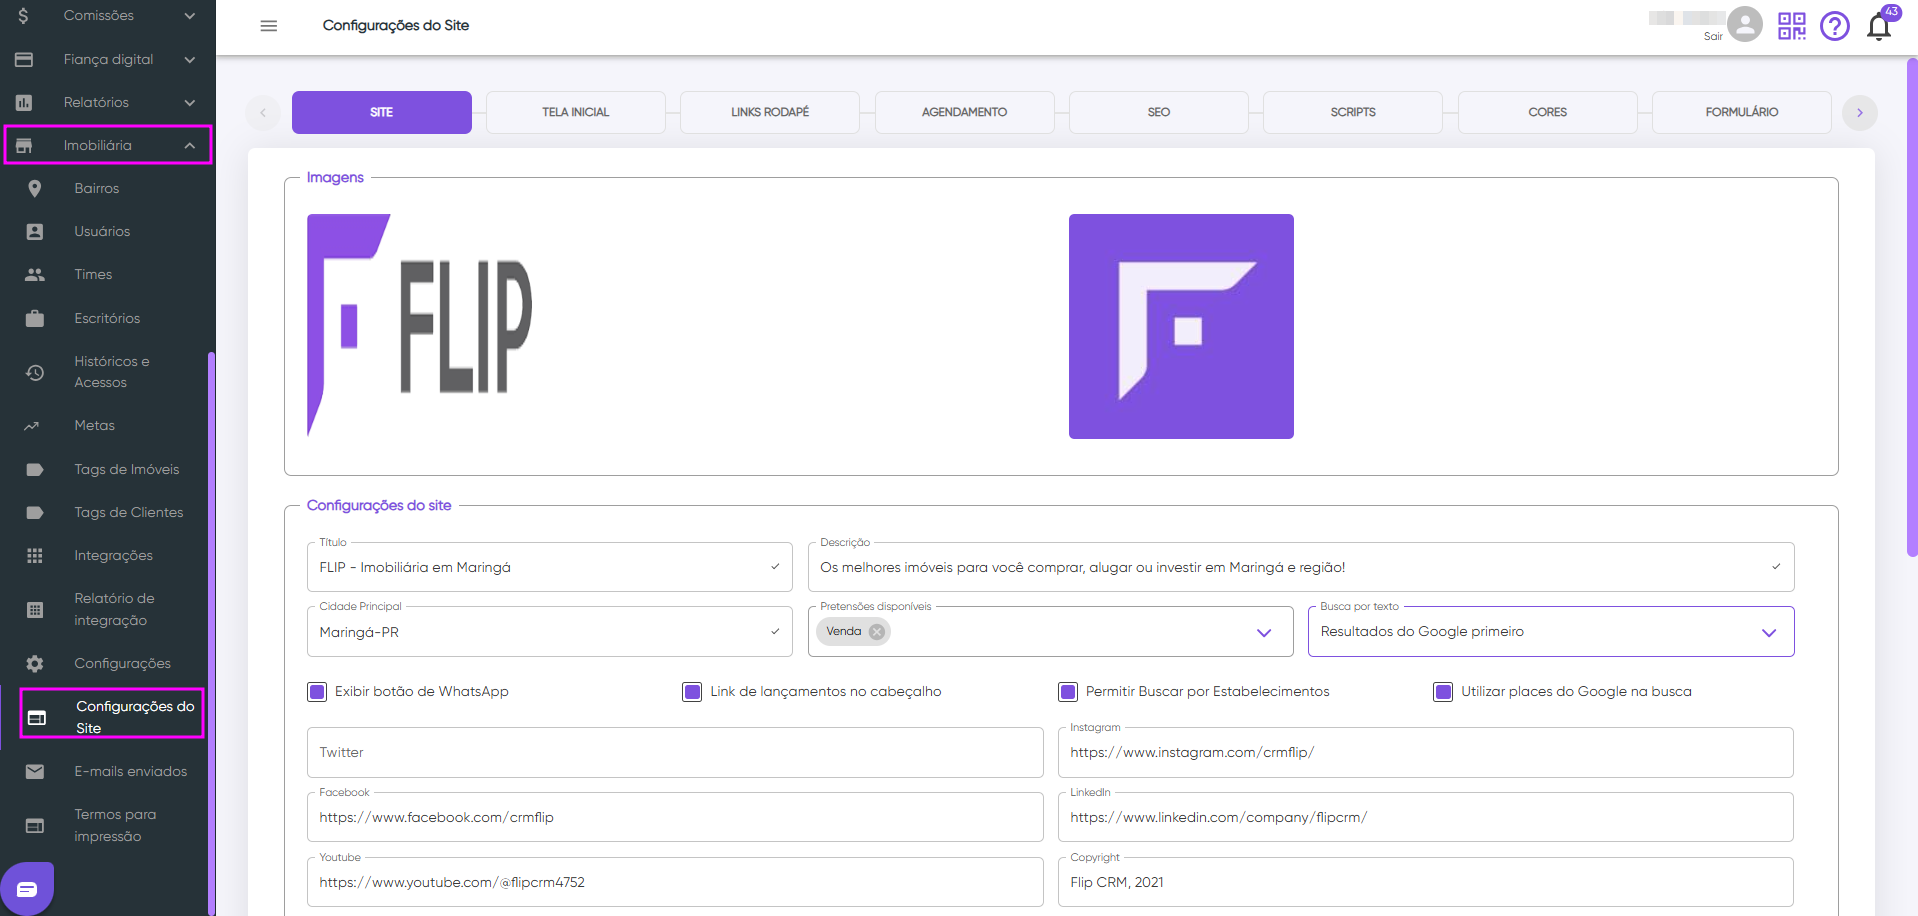Toggle Permitir Buscar por Estabelecimentos checkbox
Screen dimensions: 1918x916
coord(1068,692)
